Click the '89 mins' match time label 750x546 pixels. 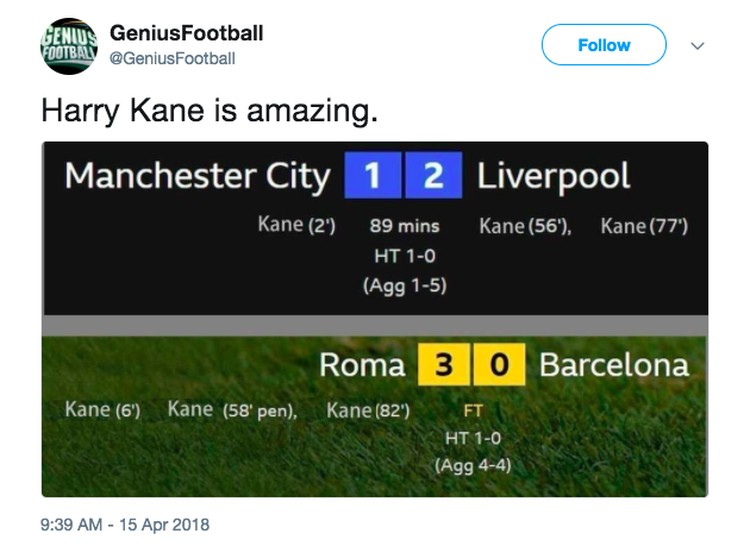(x=404, y=226)
